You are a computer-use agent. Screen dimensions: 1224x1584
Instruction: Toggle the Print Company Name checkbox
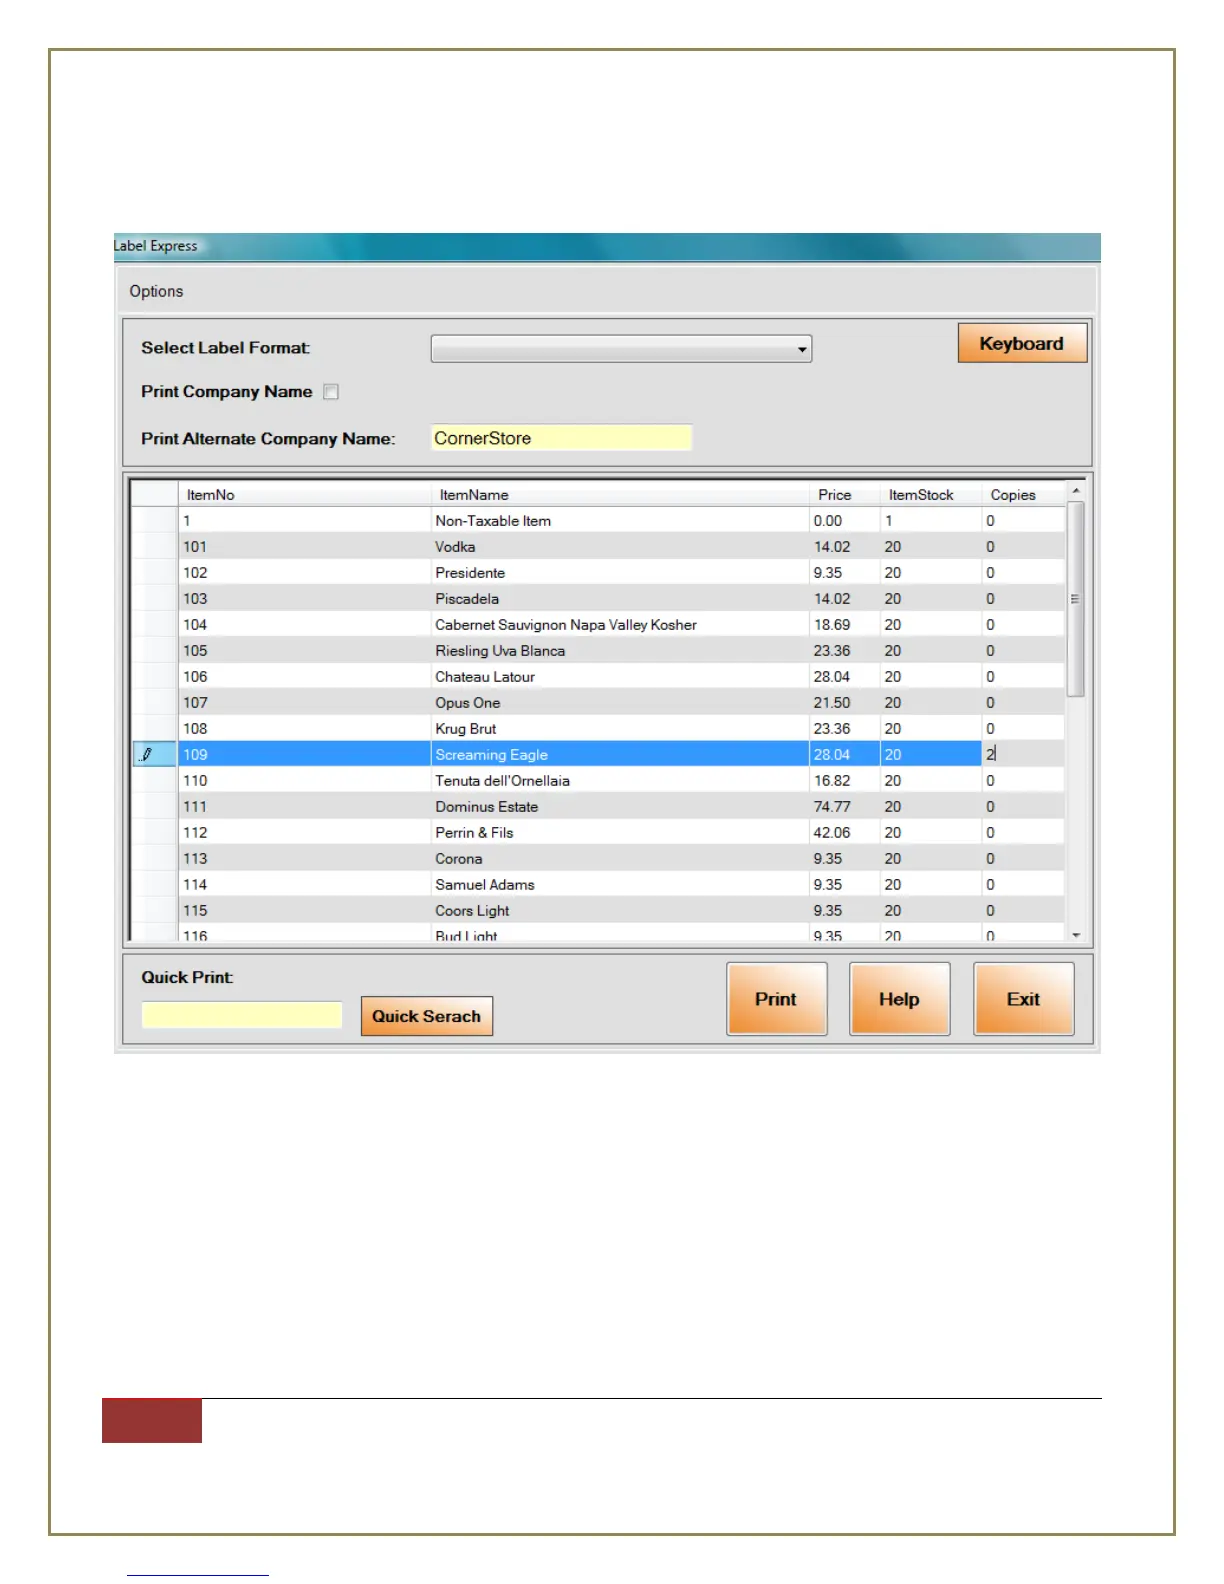331,392
